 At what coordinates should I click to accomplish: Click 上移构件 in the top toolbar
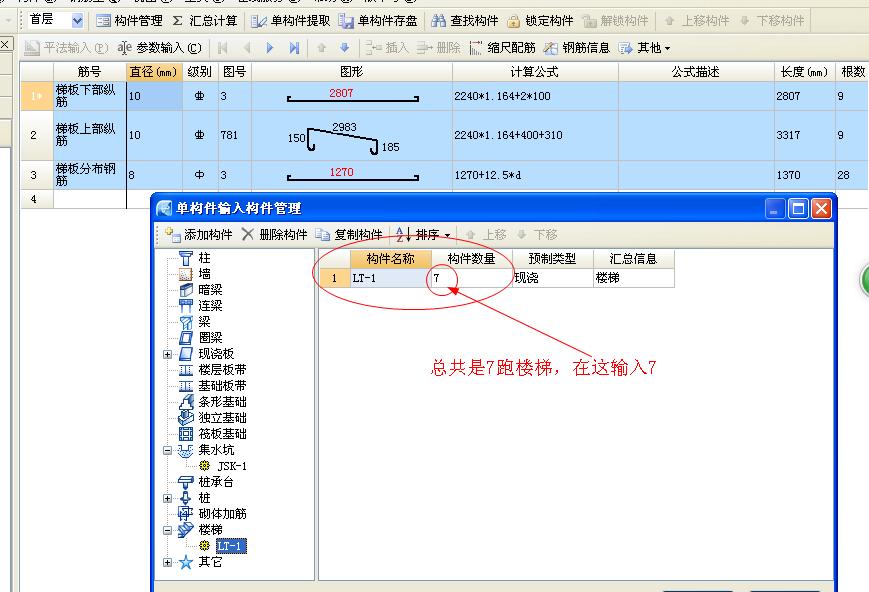(x=696, y=21)
